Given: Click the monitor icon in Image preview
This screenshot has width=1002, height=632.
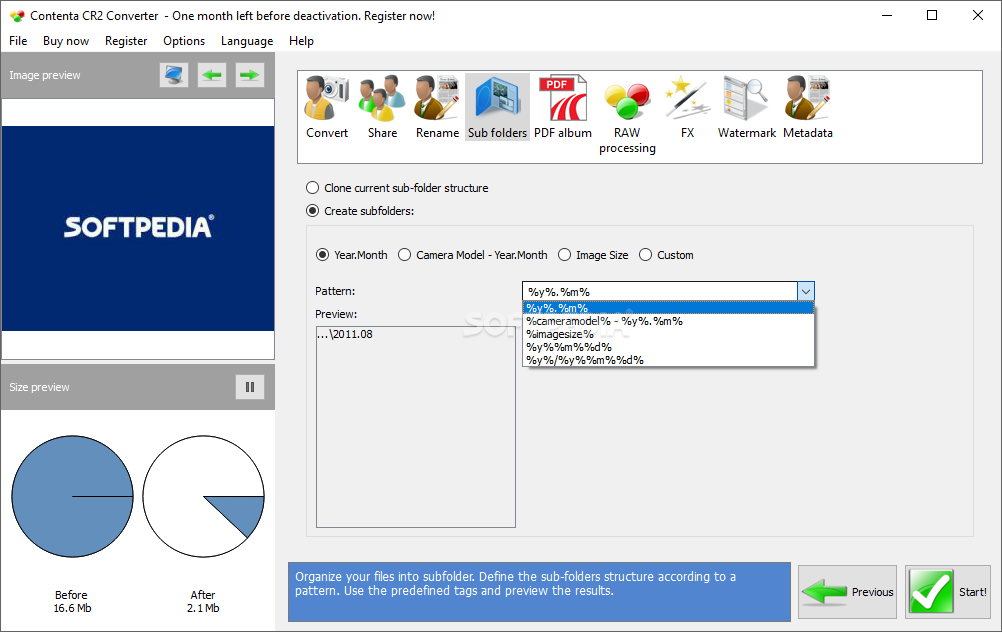Looking at the screenshot, I should (174, 75).
